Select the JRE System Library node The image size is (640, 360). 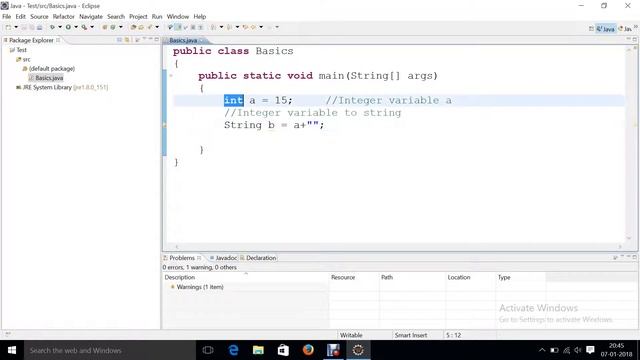(62, 87)
